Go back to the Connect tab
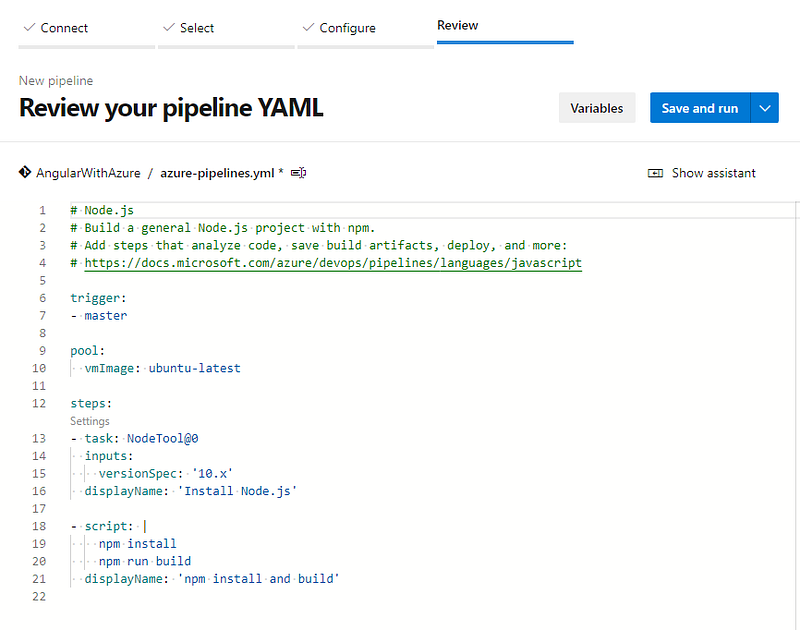 coord(64,28)
